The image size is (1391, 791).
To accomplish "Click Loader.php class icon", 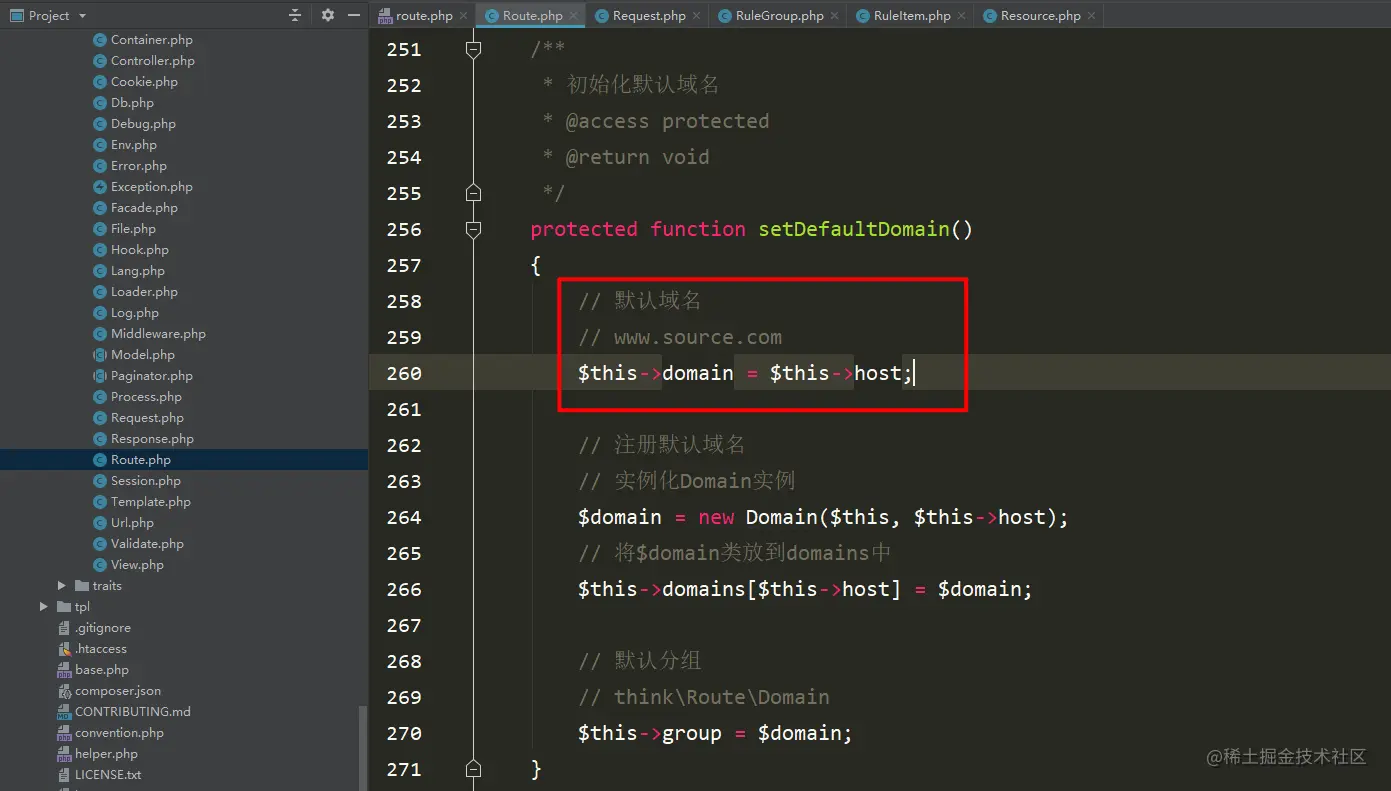I will pyautogui.click(x=100, y=292).
